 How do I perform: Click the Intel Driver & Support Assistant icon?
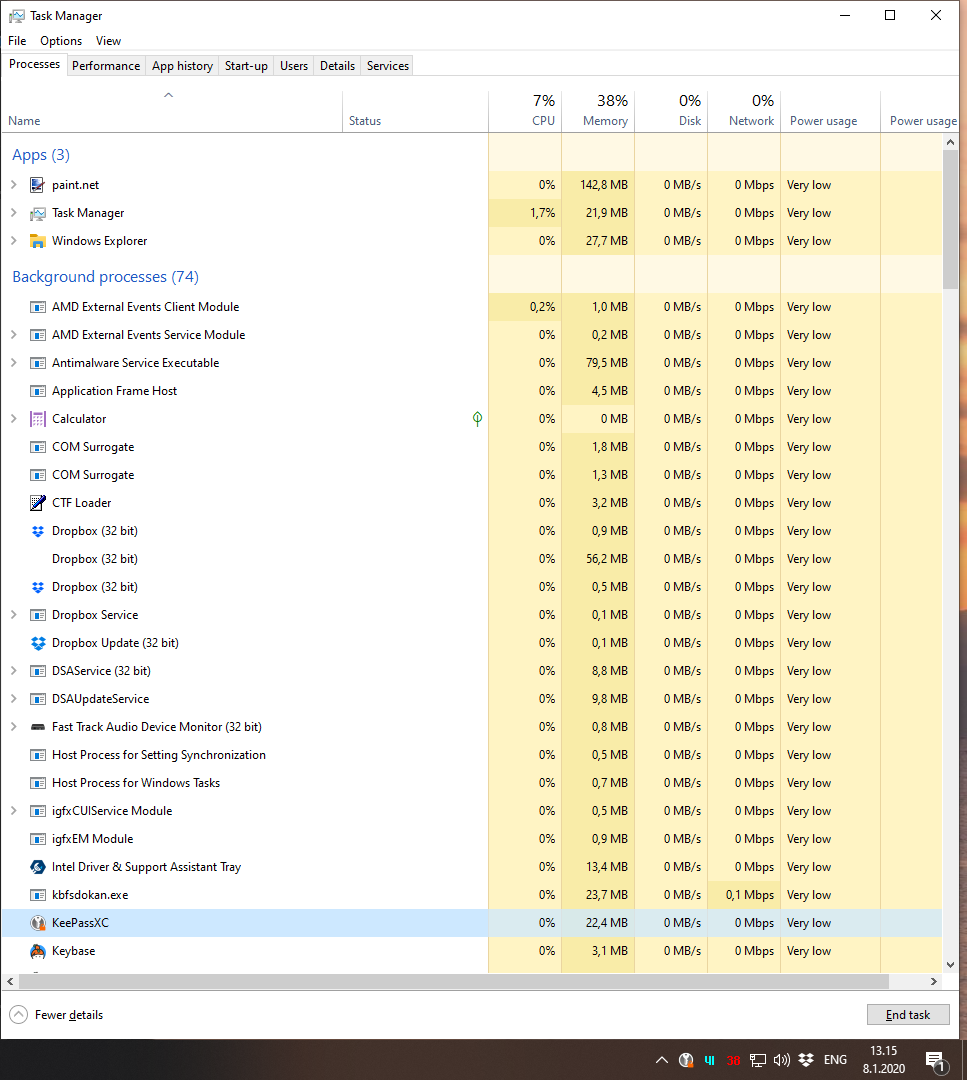tap(37, 866)
